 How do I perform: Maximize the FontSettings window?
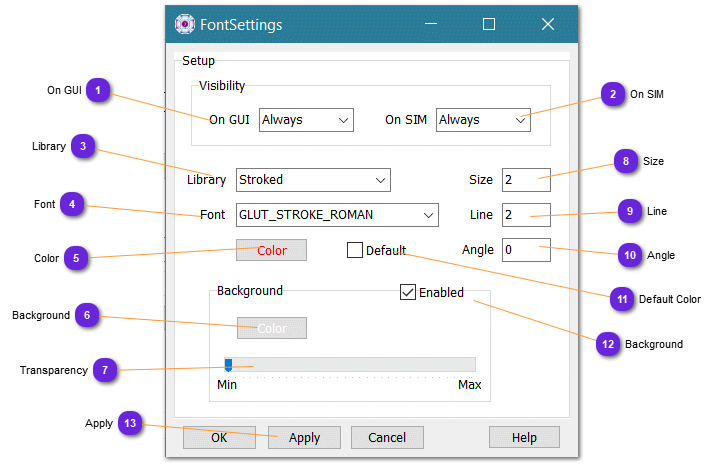pyautogui.click(x=489, y=25)
